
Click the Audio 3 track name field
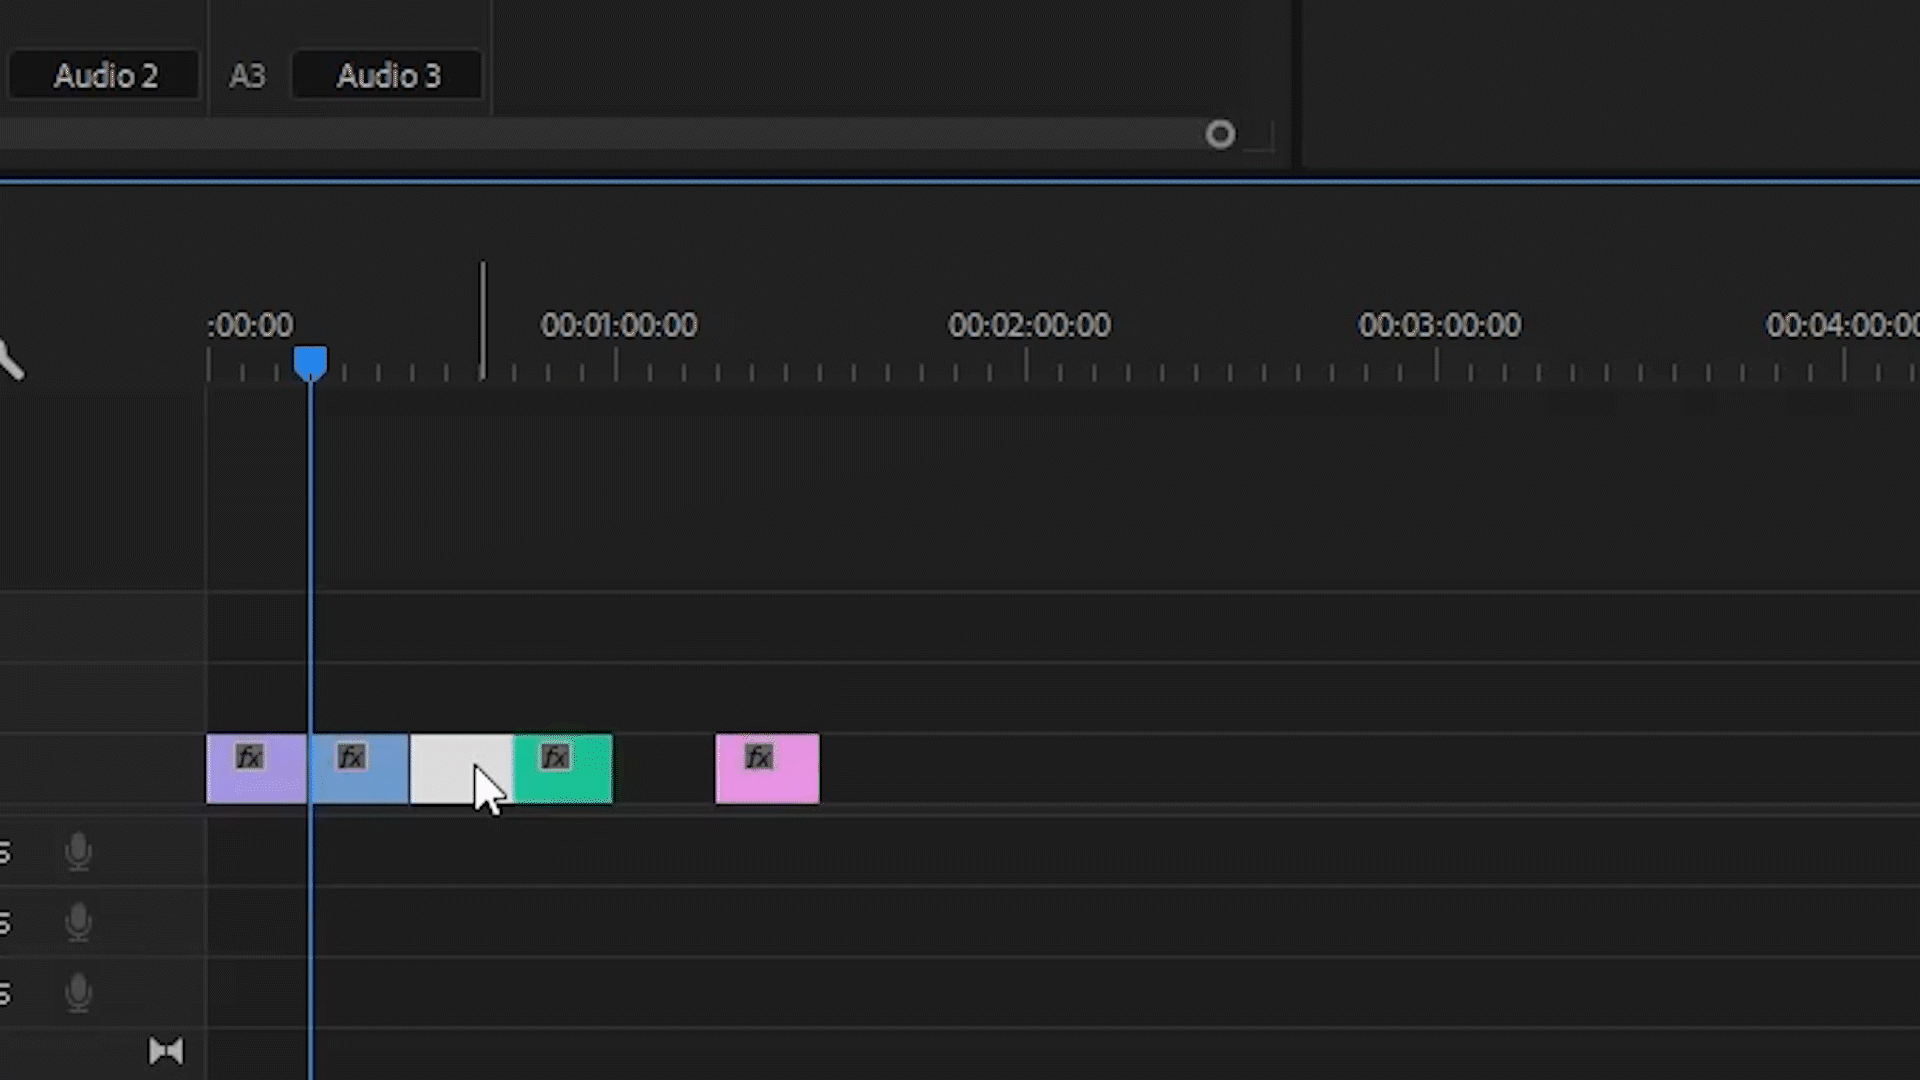(388, 76)
